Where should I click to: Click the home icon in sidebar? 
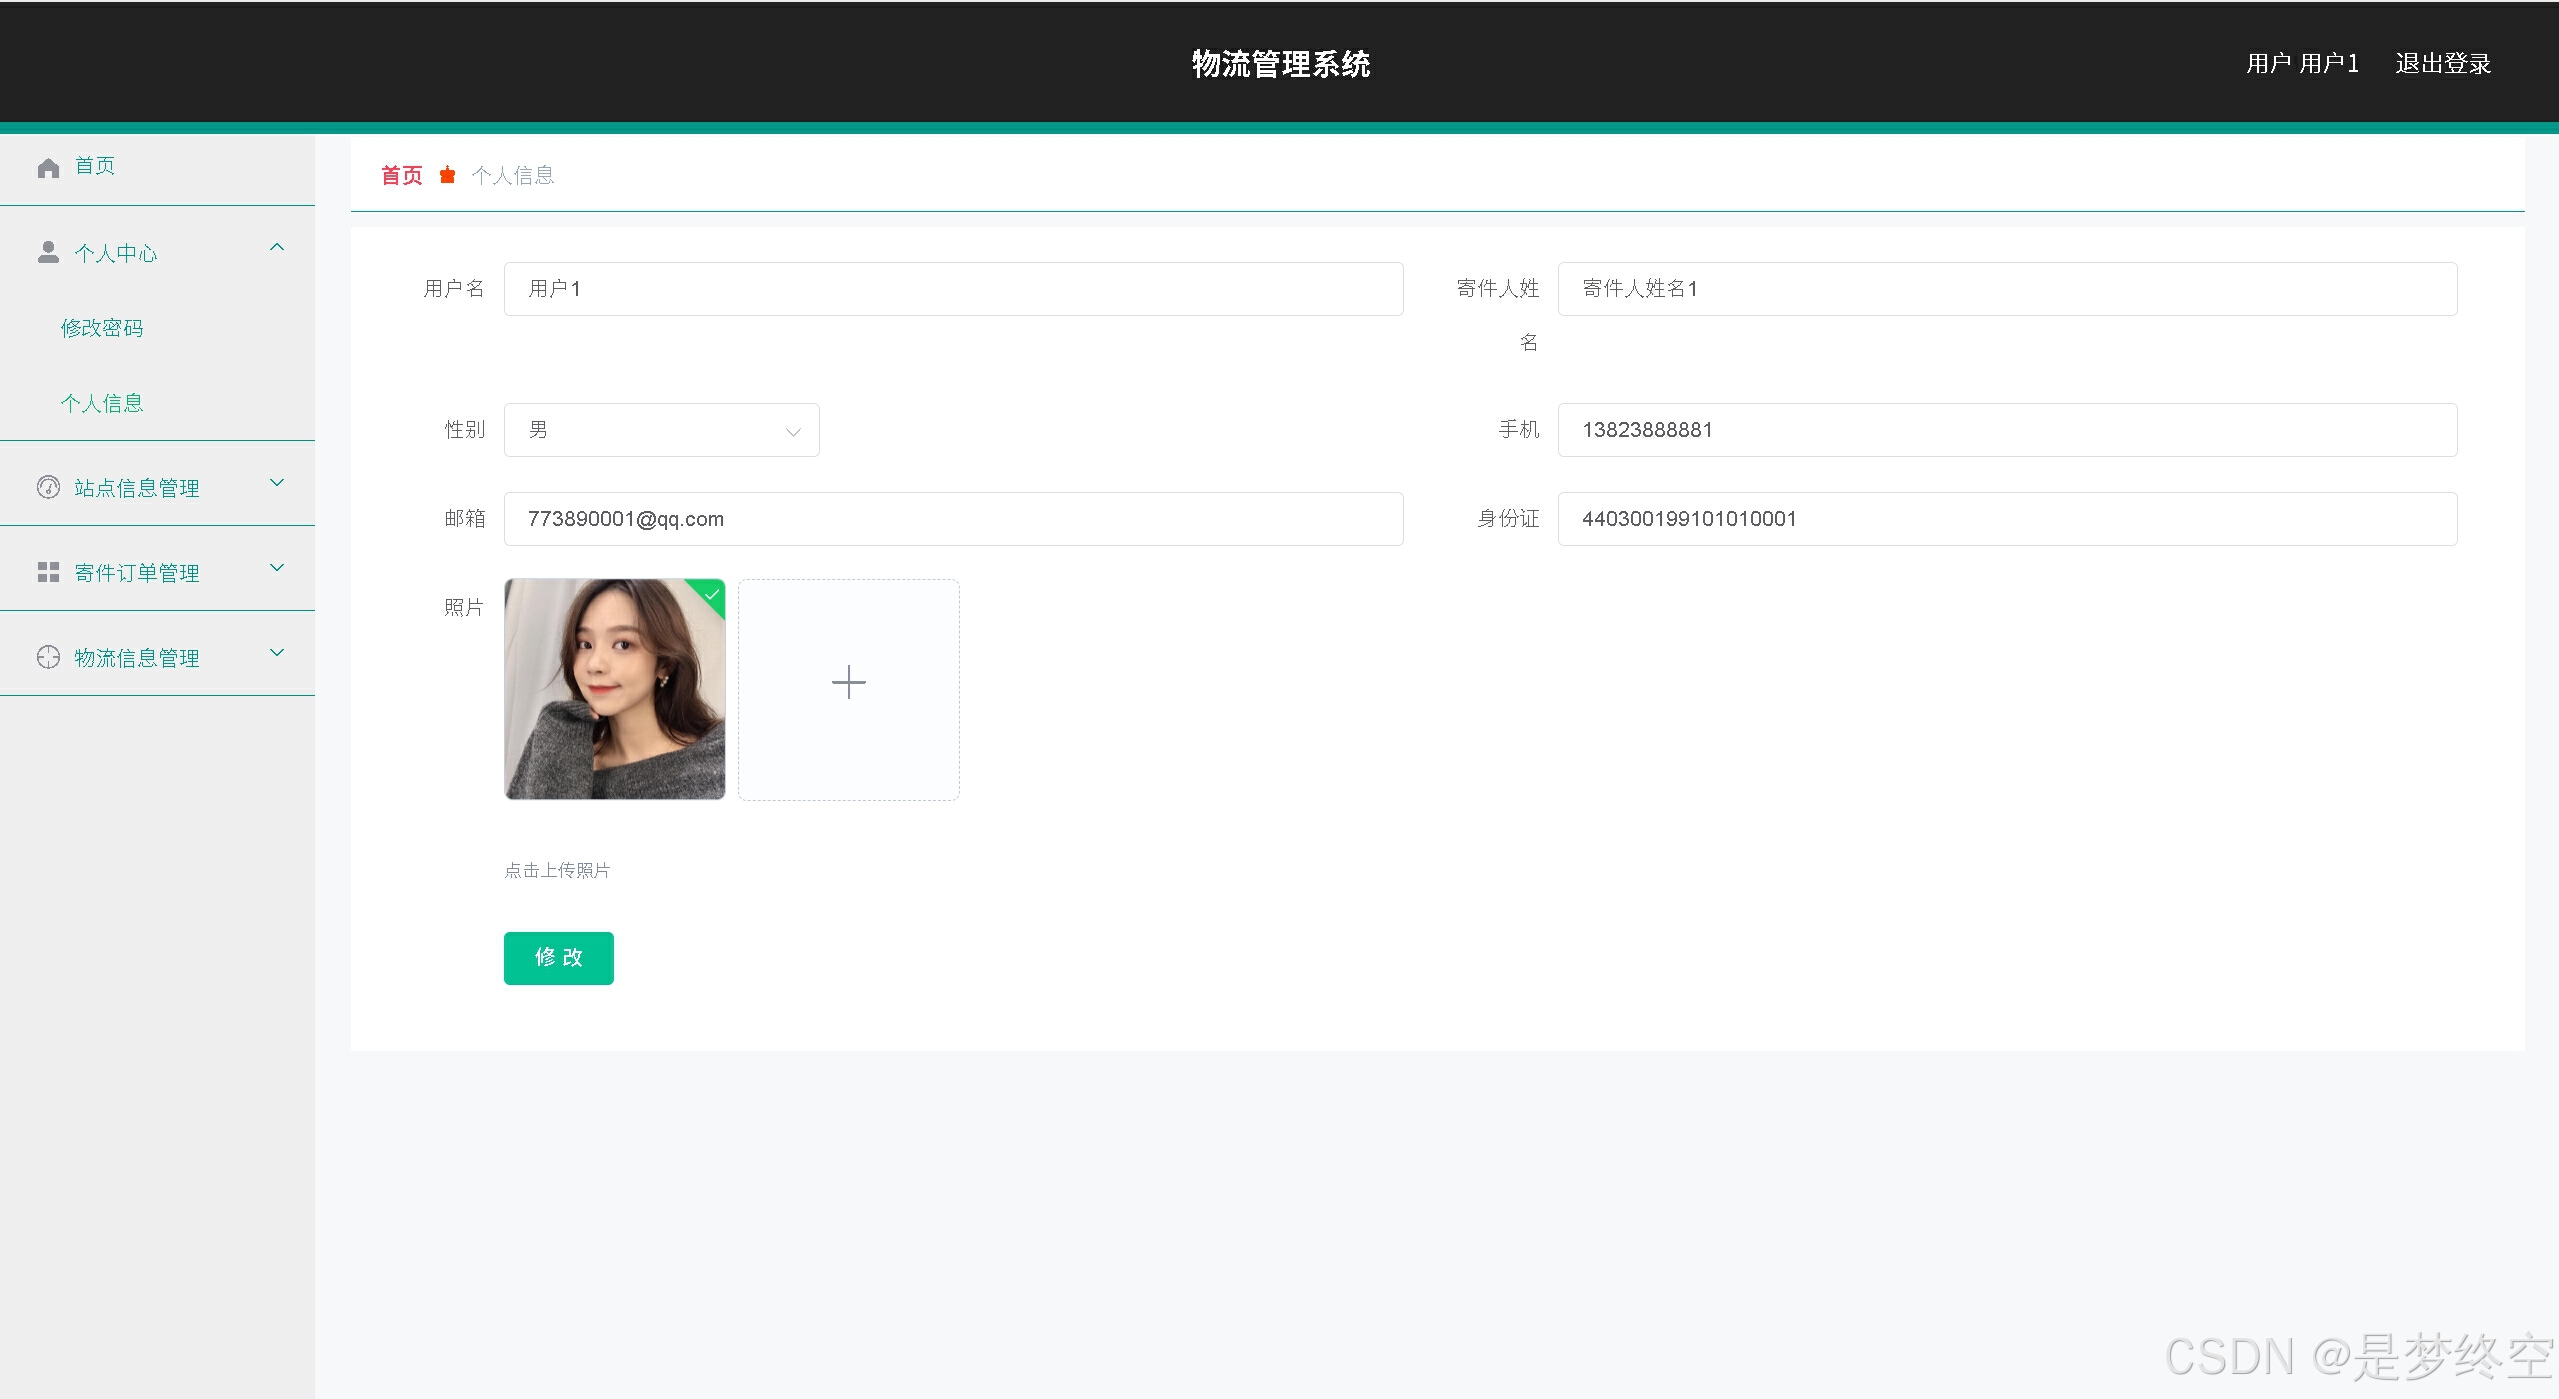(x=48, y=167)
